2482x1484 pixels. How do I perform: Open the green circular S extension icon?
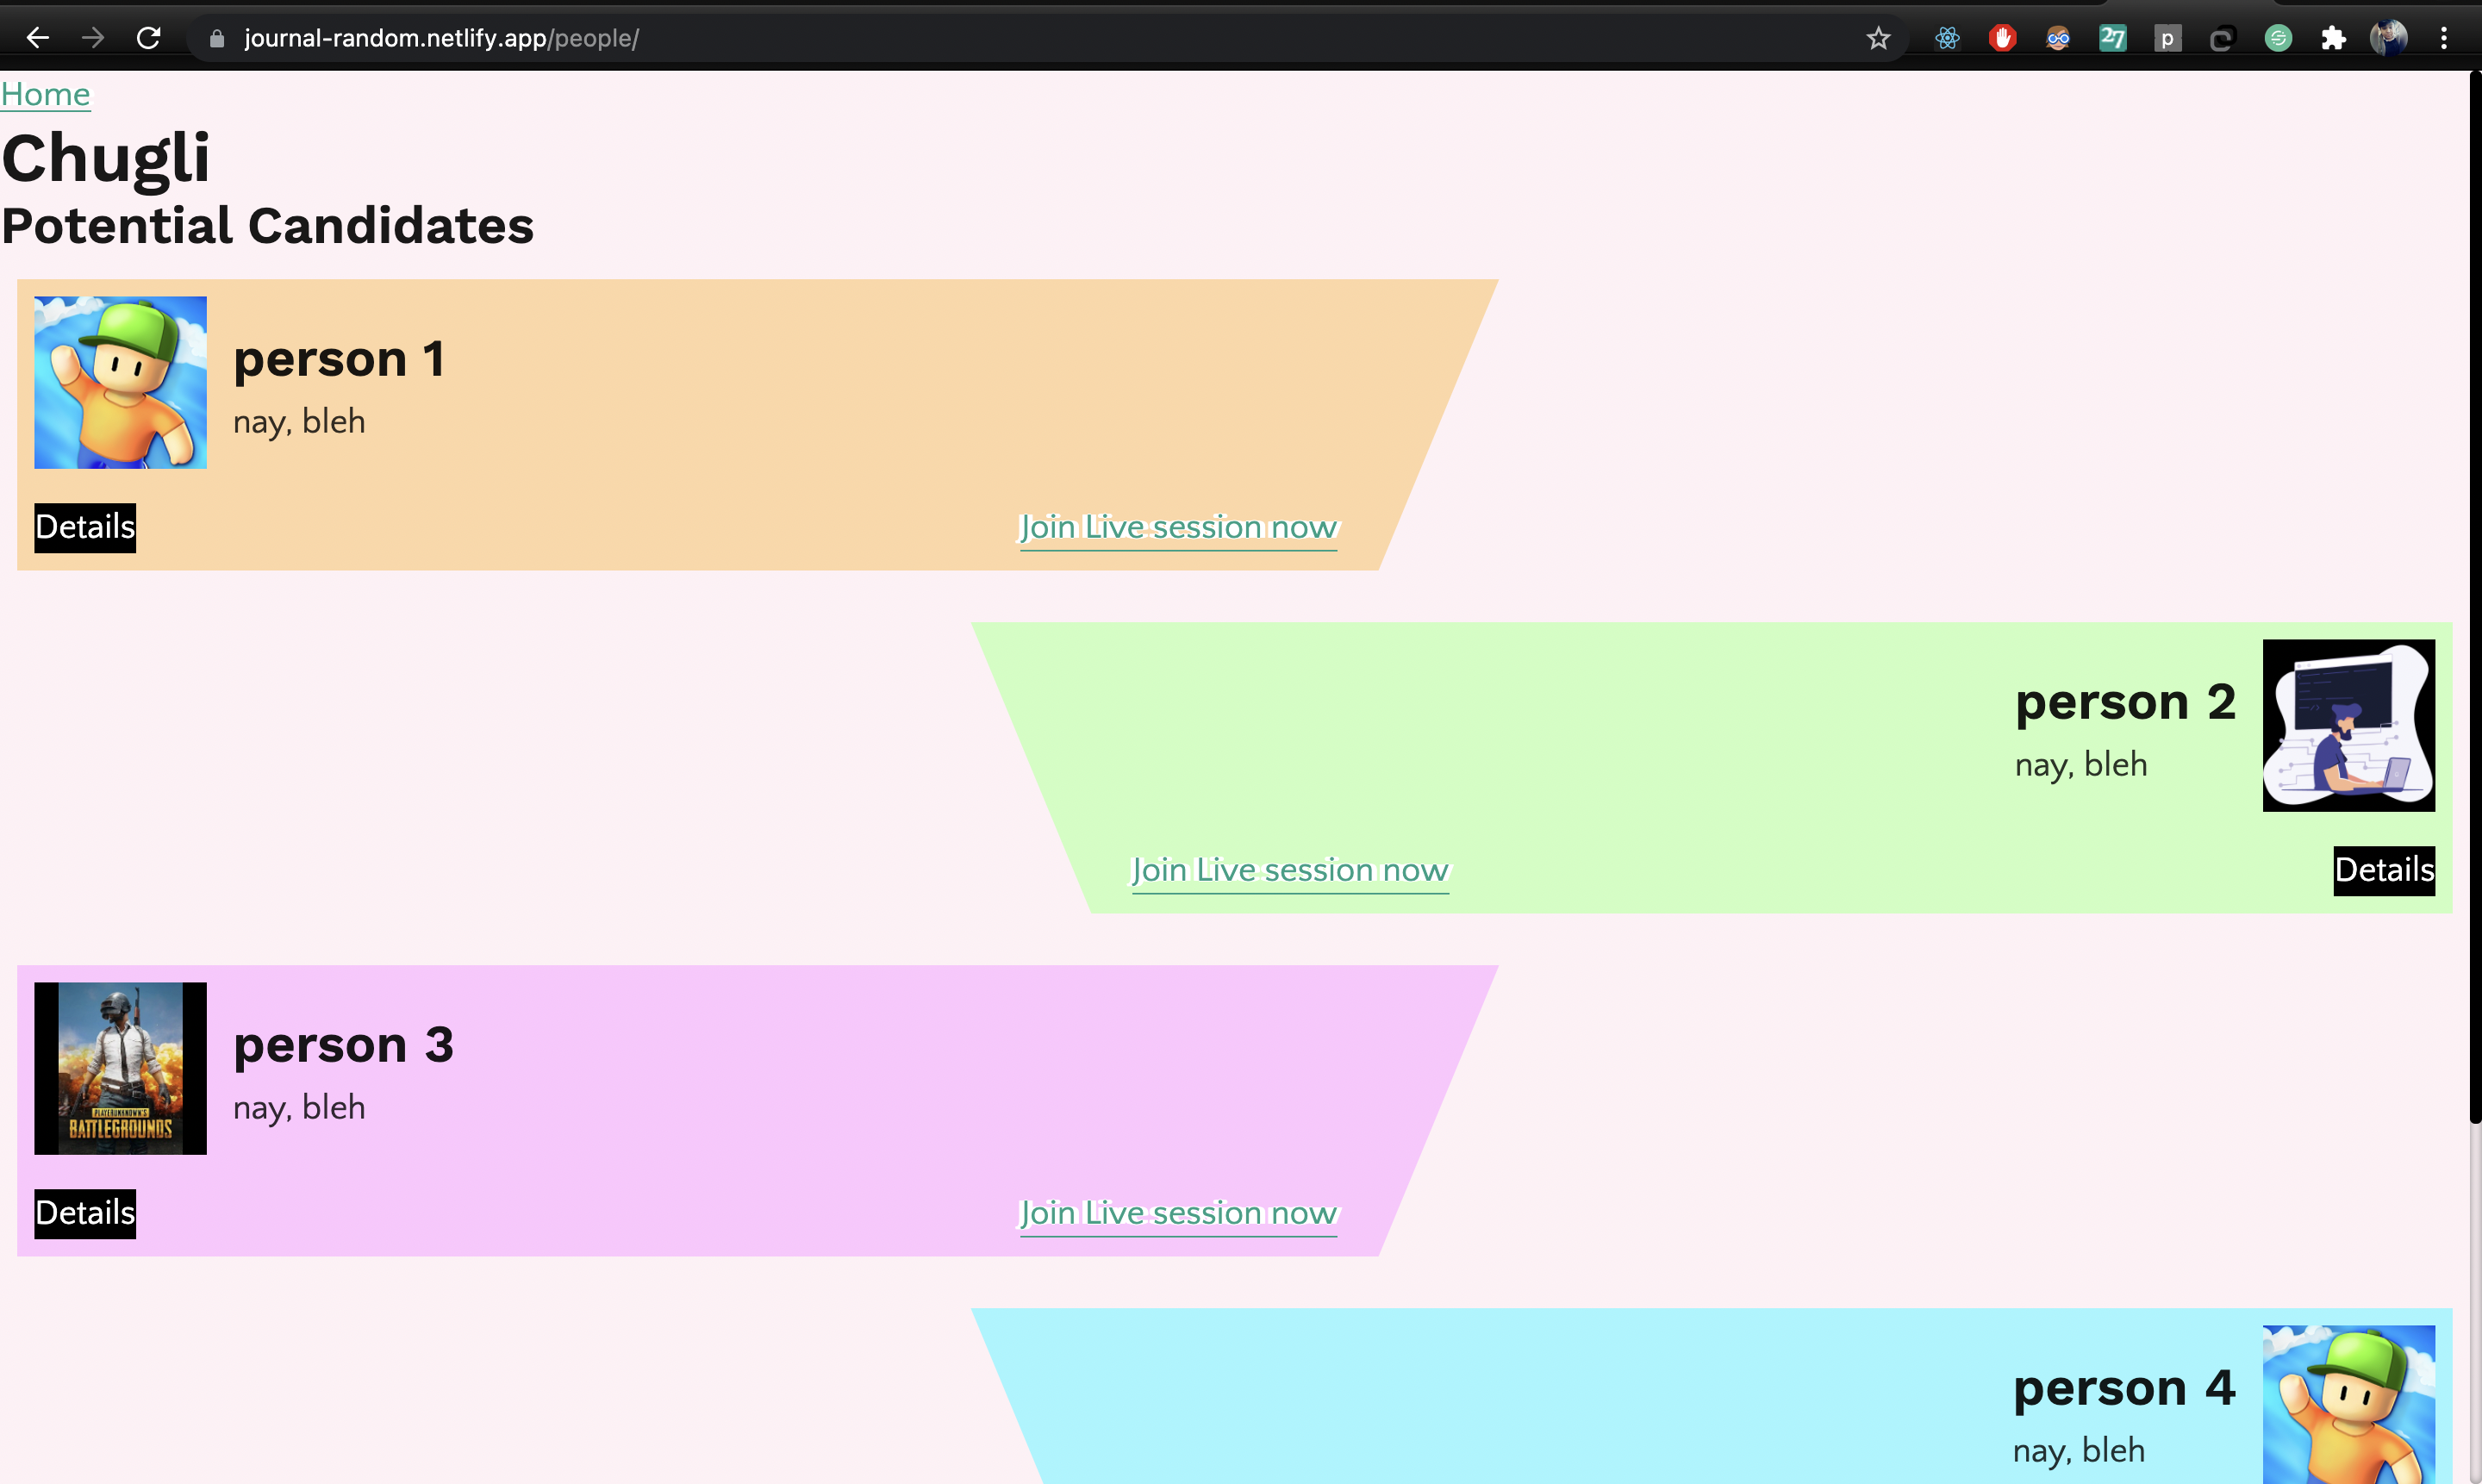tap(2278, 38)
